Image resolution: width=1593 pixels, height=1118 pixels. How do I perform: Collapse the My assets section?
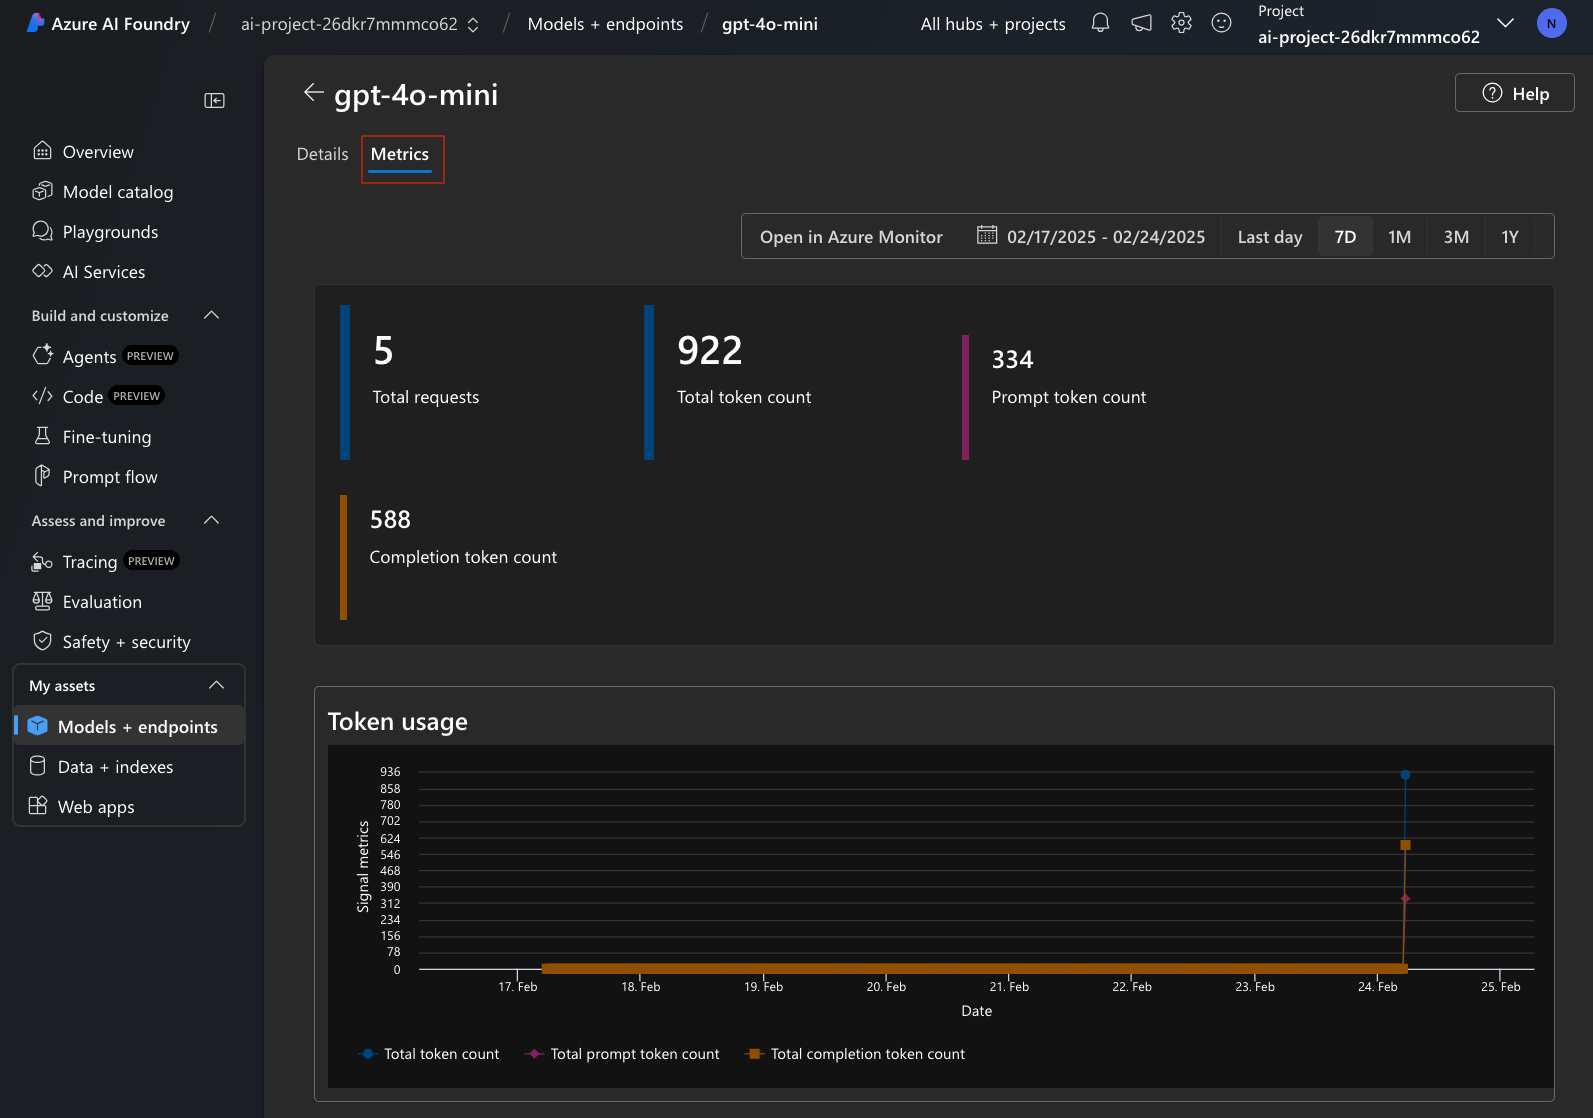tap(216, 685)
